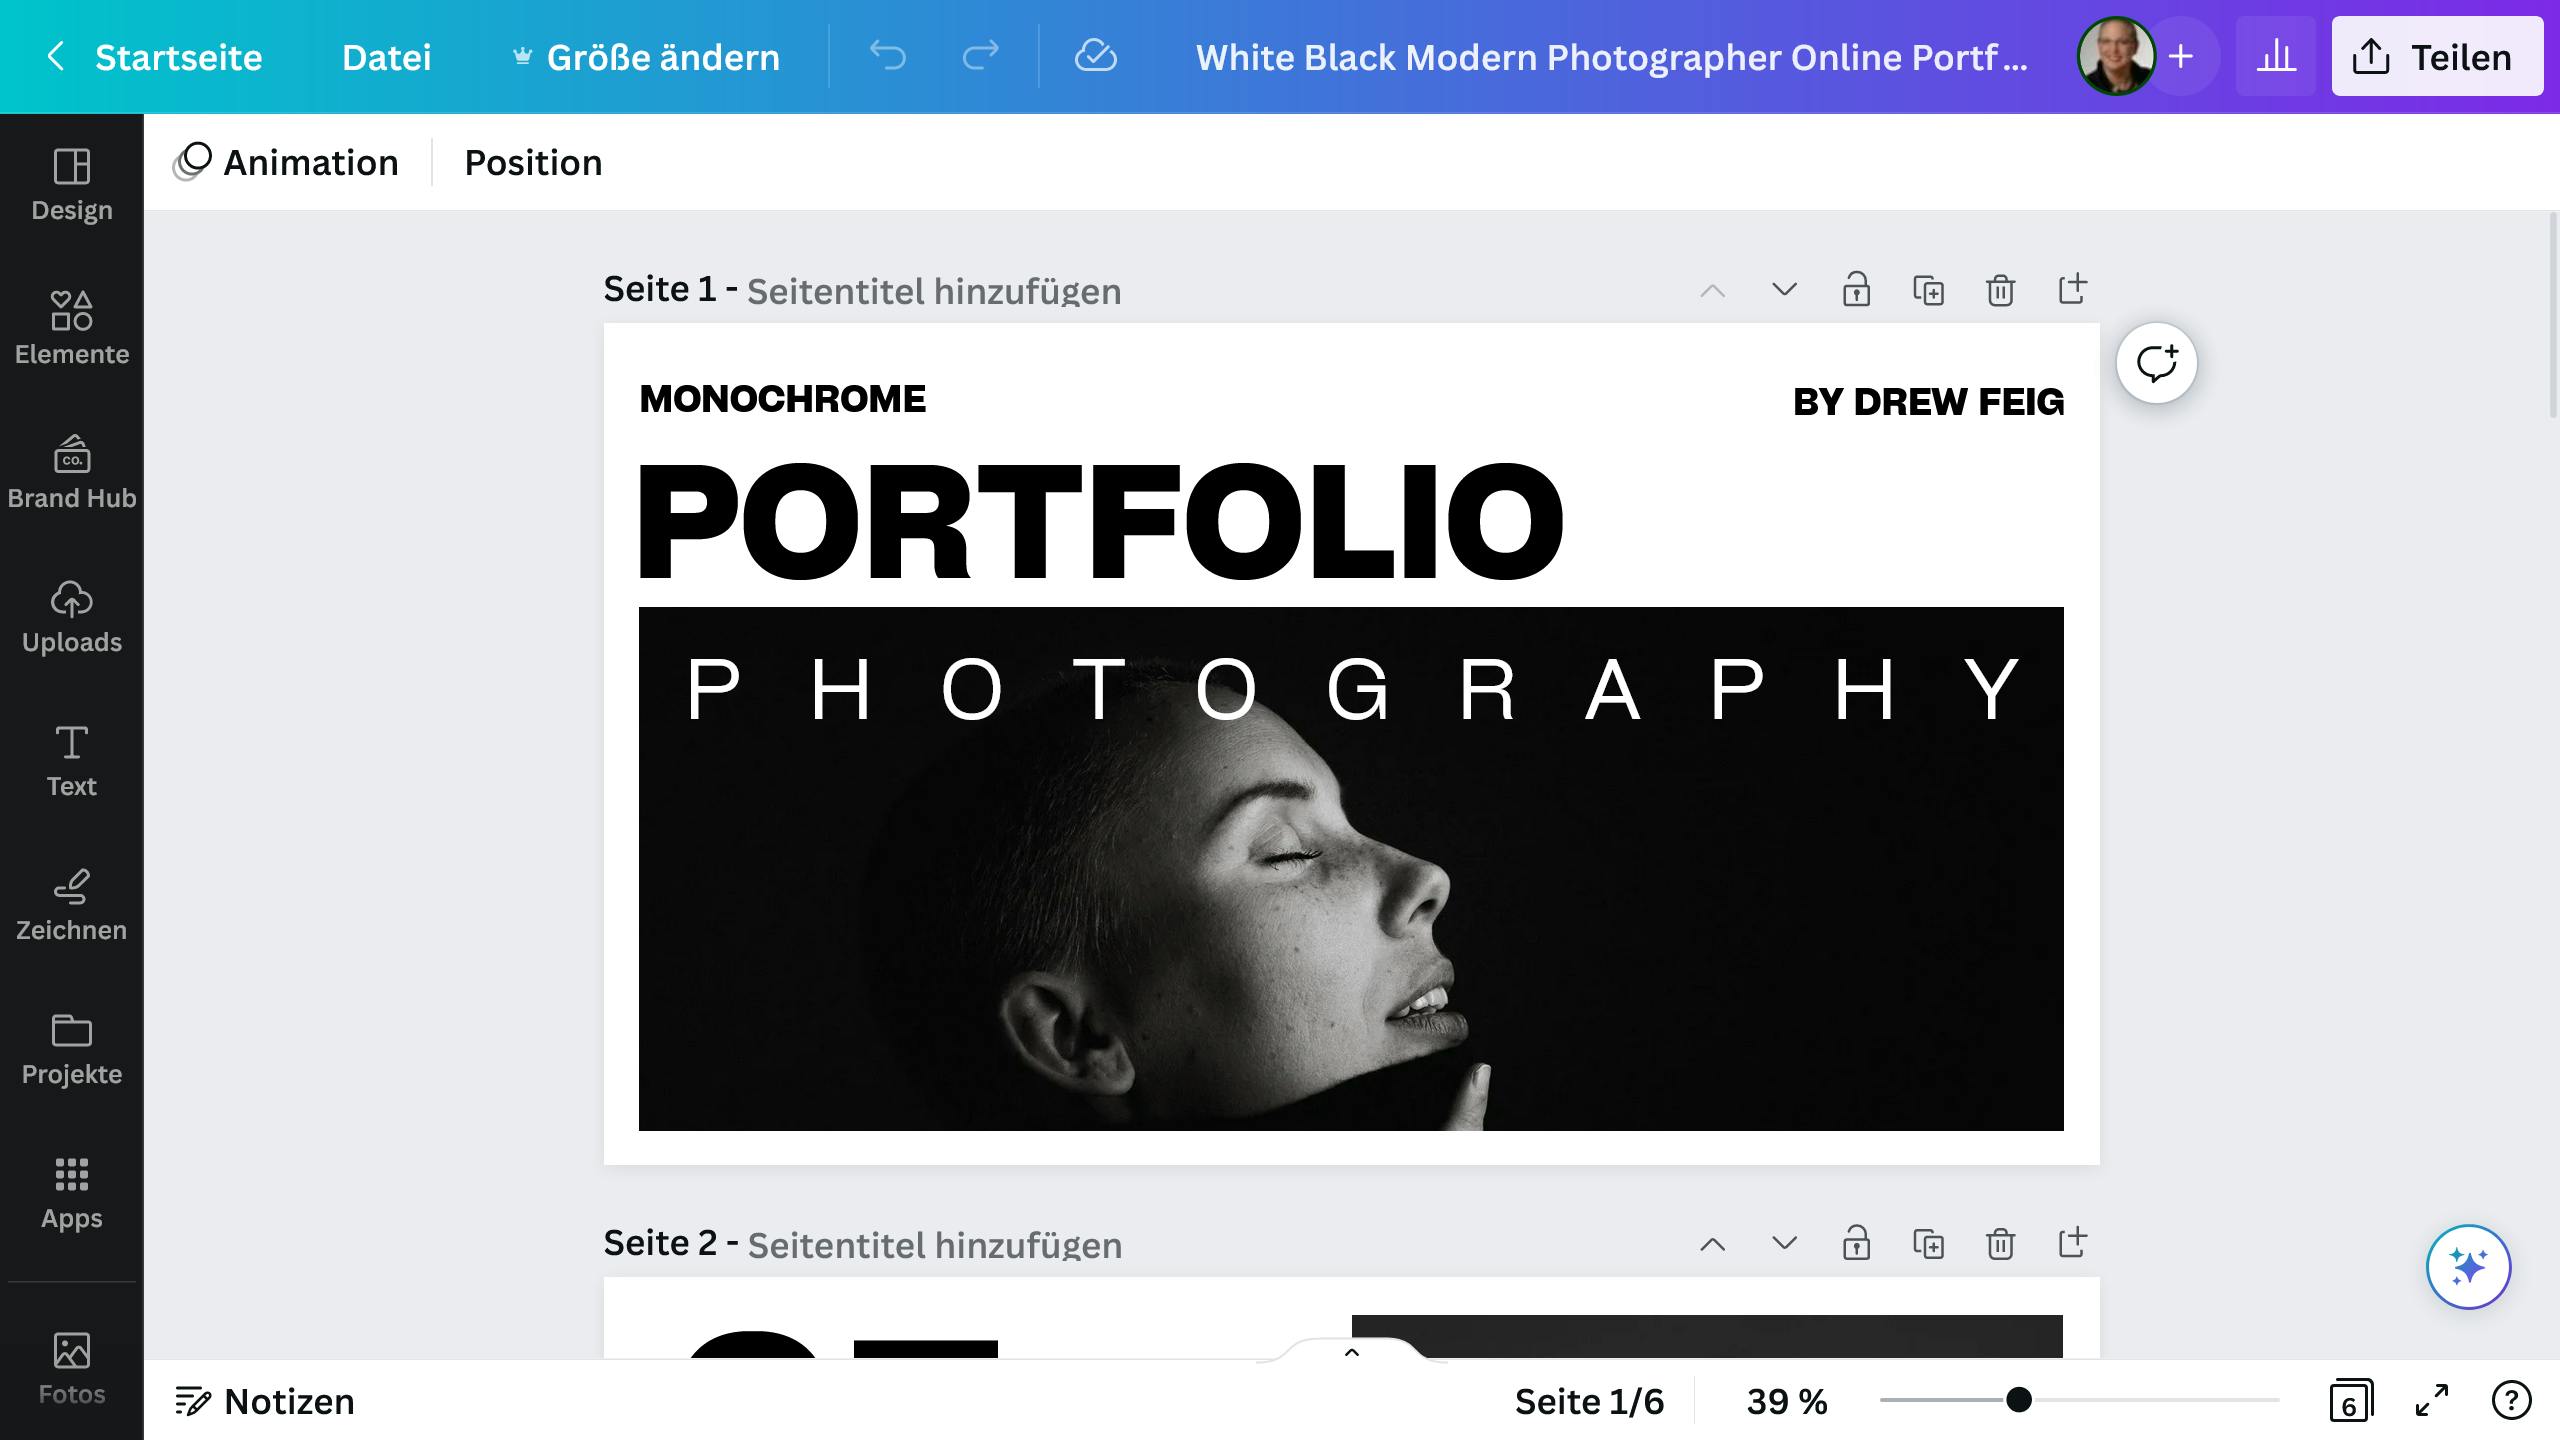Screen dimensions: 2560x1440
Task: Add a comment on page 1
Action: [x=2157, y=363]
